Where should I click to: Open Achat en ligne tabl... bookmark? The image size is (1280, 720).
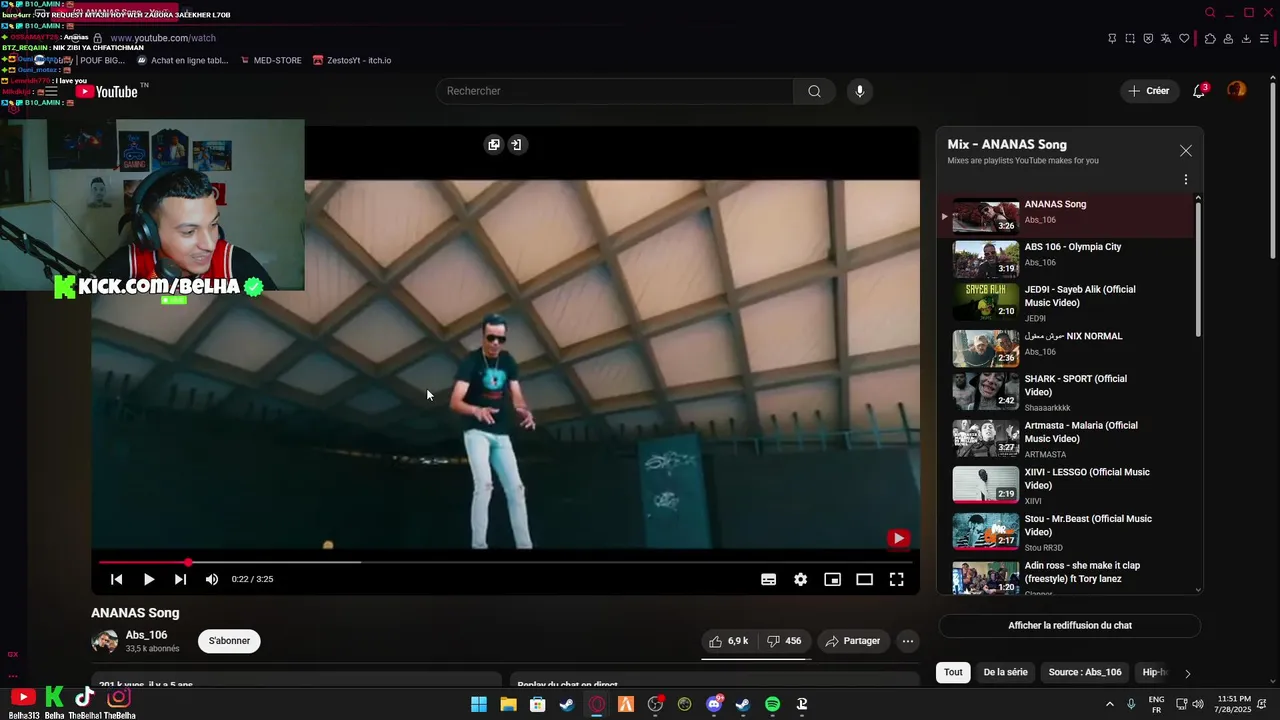(182, 60)
